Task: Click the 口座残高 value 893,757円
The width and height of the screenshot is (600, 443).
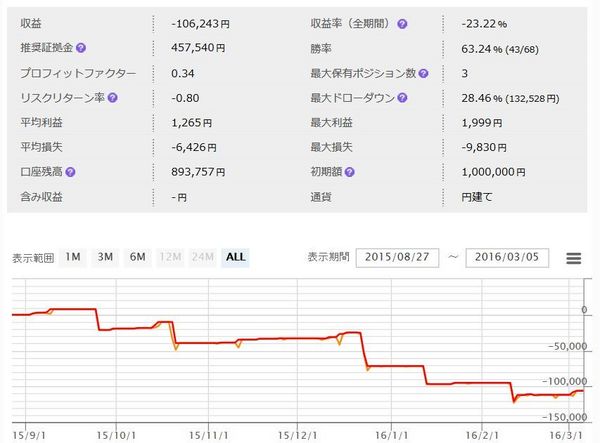Action: [198, 172]
